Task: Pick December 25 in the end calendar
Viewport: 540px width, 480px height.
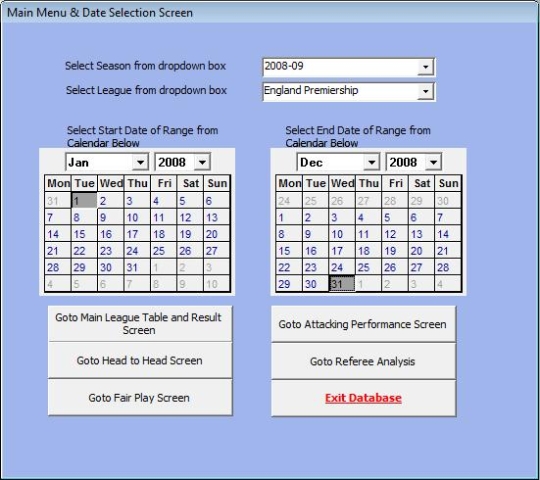Action: click(368, 267)
